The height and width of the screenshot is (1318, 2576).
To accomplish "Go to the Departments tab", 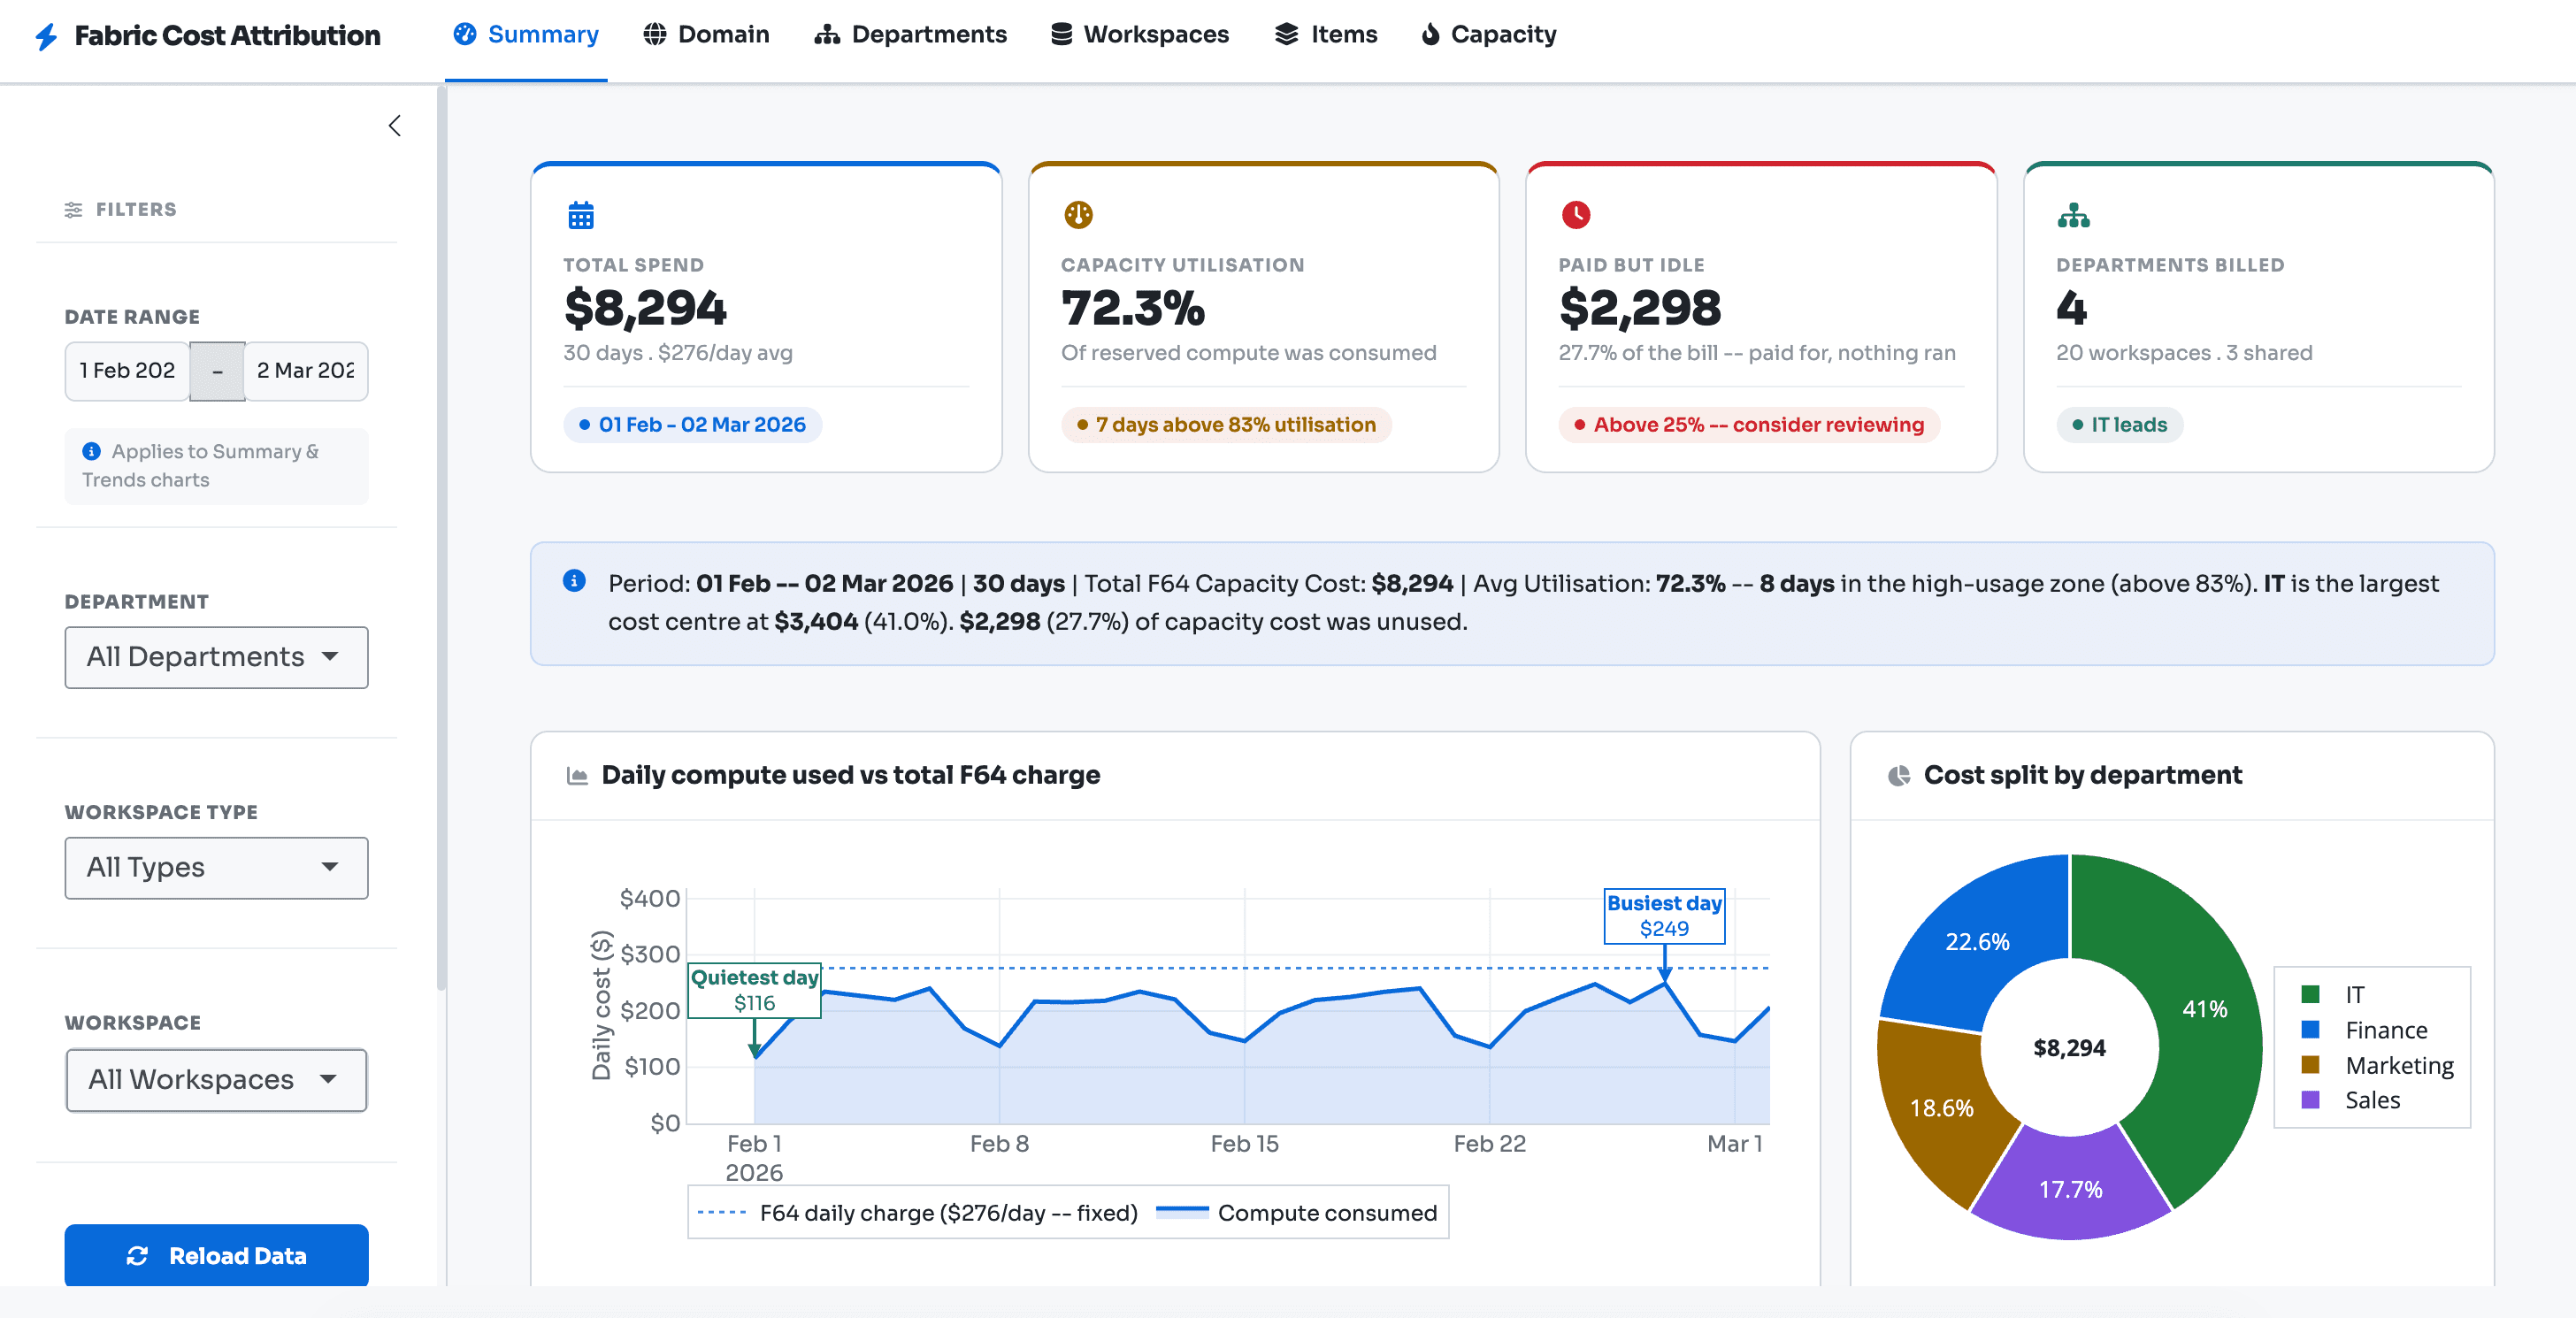I will pos(910,35).
